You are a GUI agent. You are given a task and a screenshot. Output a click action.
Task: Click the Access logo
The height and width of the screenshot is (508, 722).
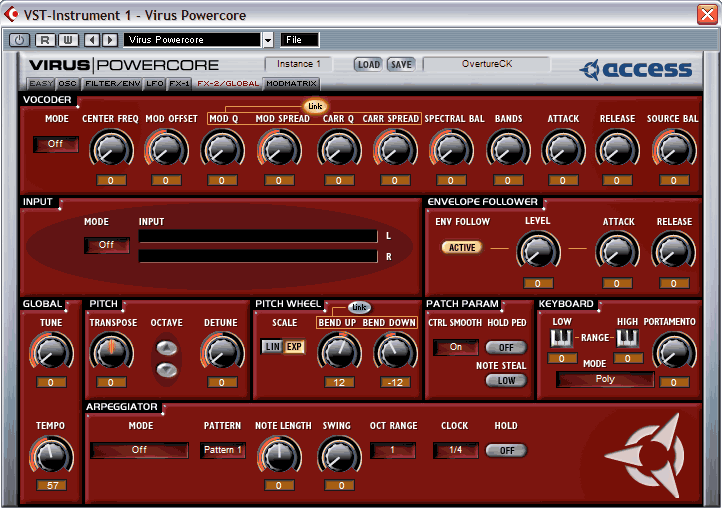(636, 70)
